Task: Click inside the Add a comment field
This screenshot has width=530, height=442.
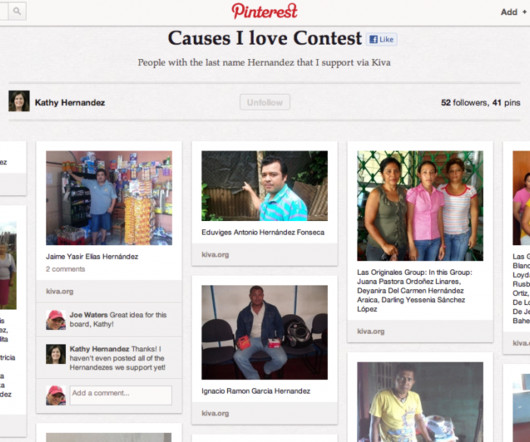Action: coord(121,395)
